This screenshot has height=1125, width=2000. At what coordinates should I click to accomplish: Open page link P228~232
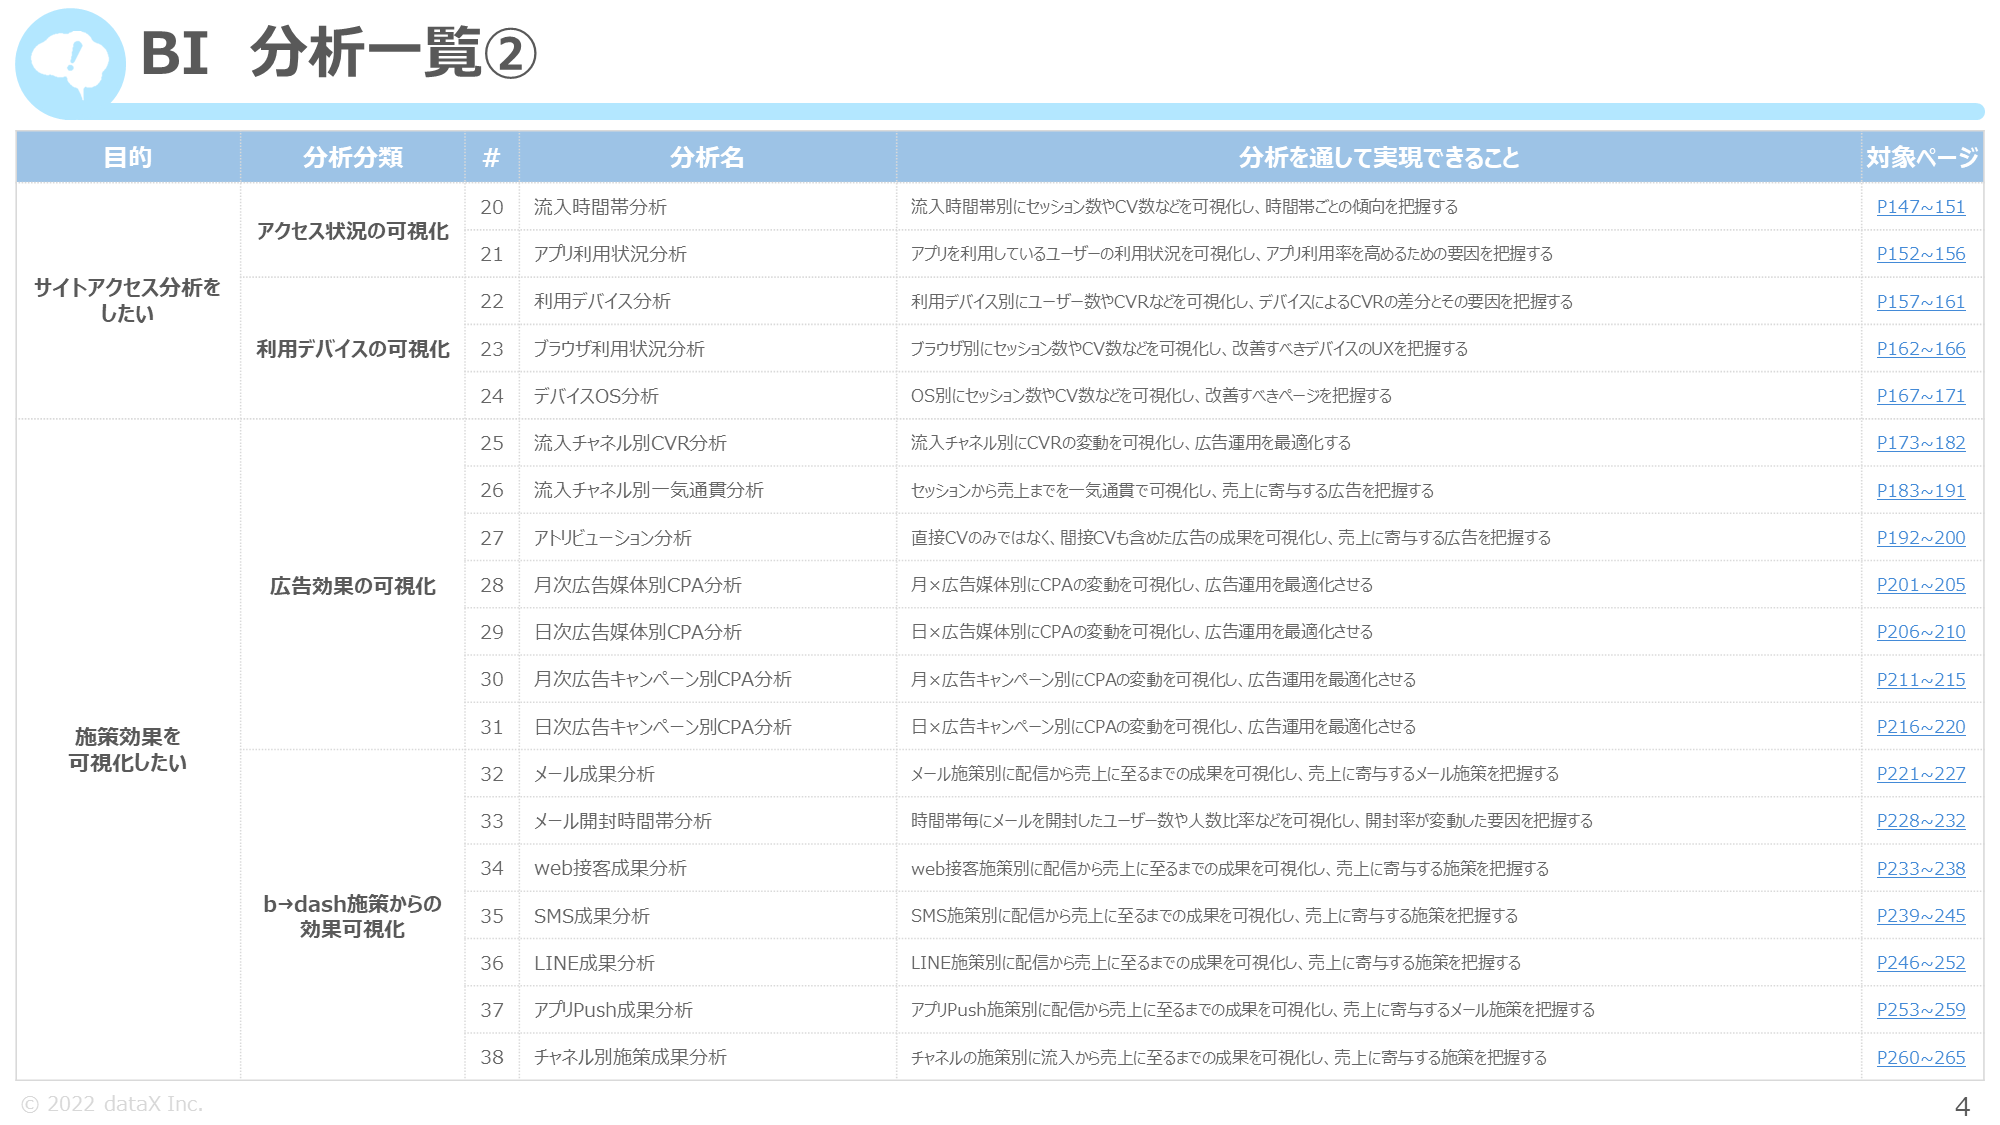coord(1920,821)
